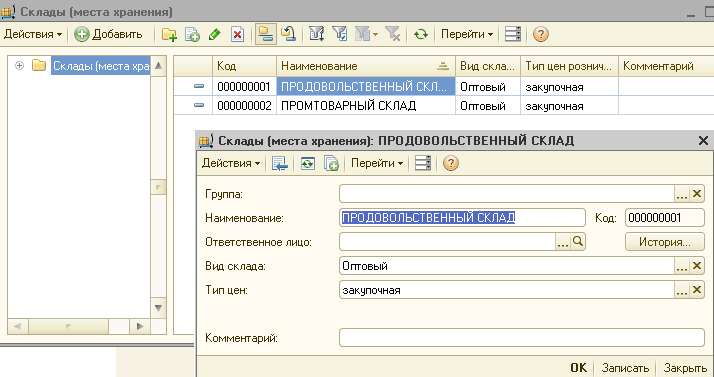
Task: Click the add-by-copying document icon in main toolbar
Action: [193, 35]
